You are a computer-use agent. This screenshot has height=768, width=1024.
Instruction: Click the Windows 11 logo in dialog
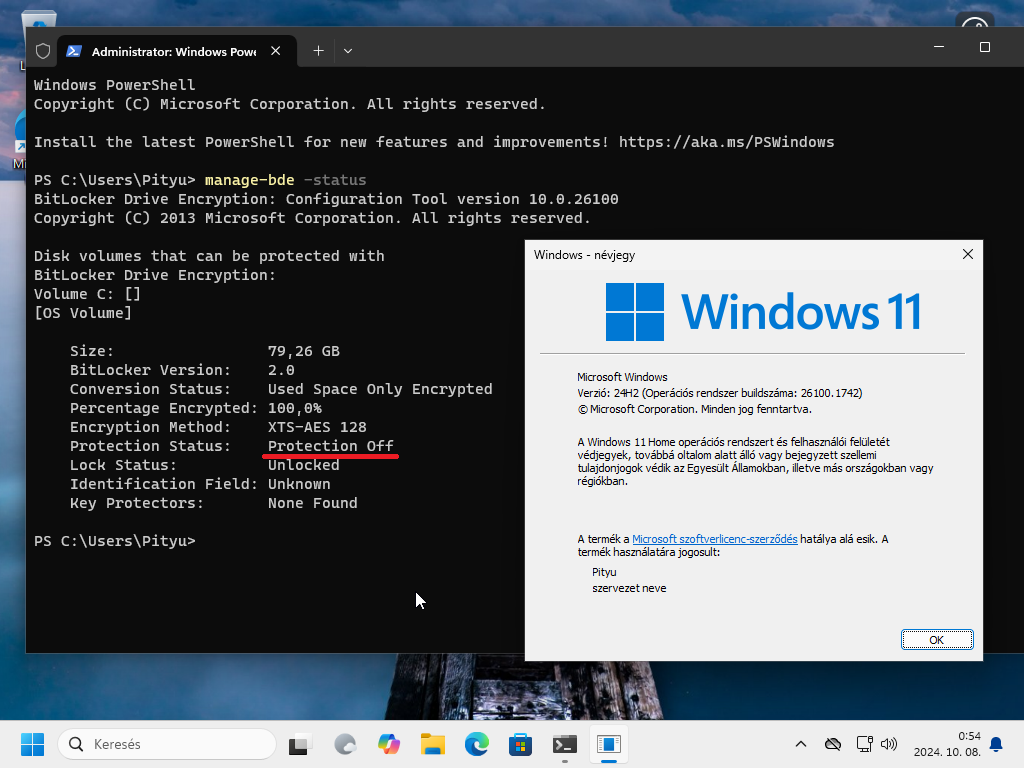763,312
